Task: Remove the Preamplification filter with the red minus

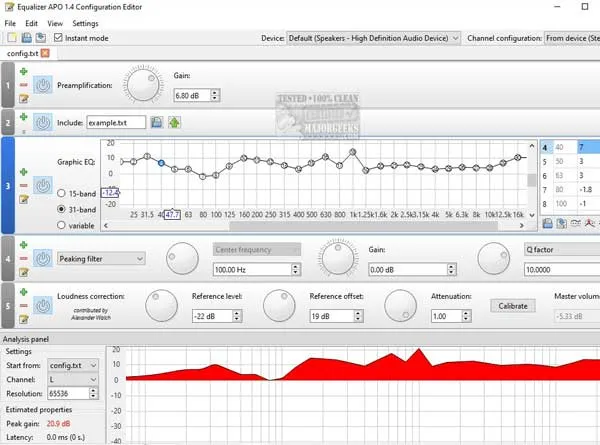Action: [x=24, y=85]
